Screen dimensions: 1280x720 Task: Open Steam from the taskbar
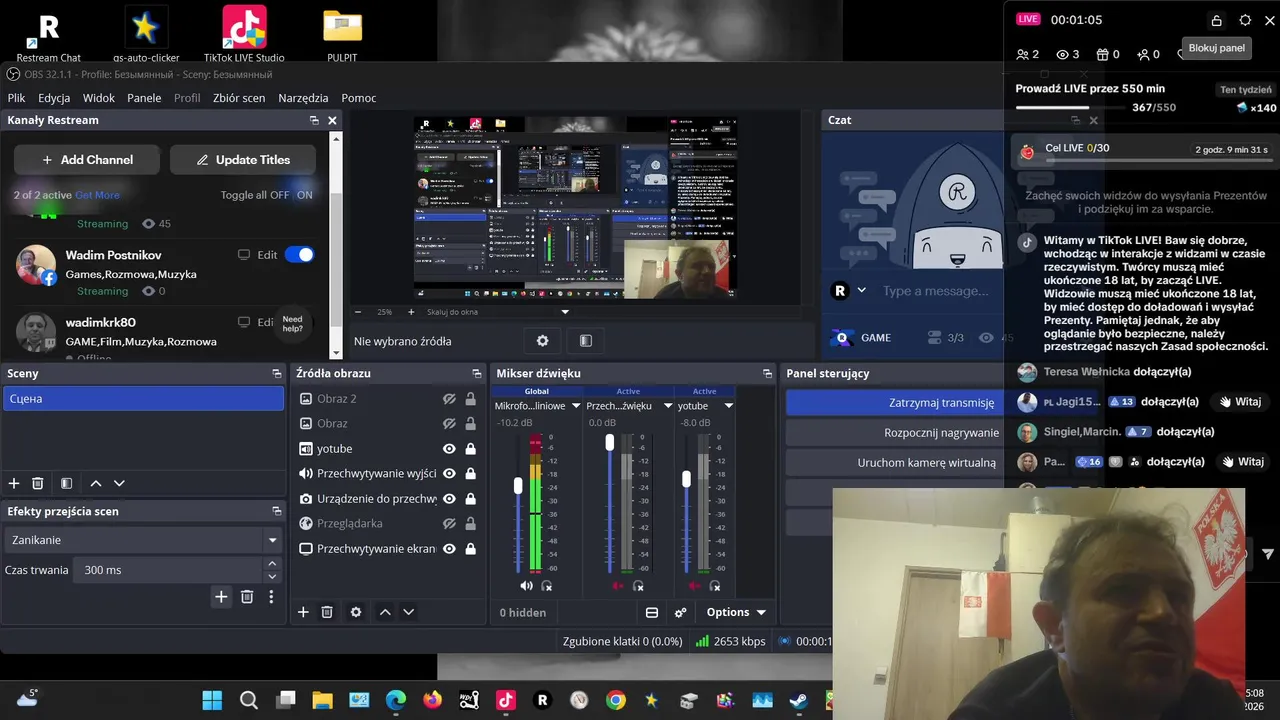click(x=798, y=700)
